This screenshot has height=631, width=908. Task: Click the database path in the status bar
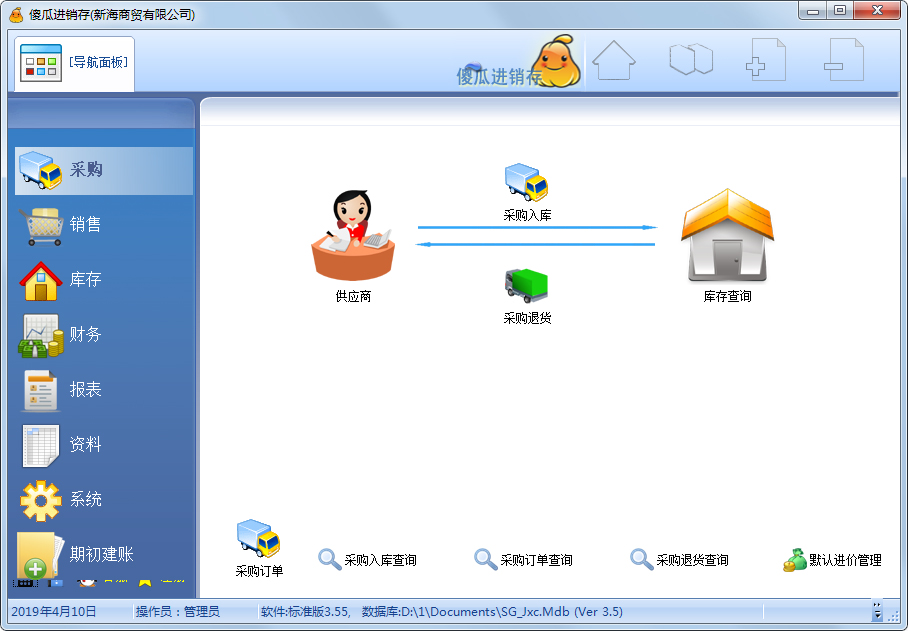click(470, 610)
